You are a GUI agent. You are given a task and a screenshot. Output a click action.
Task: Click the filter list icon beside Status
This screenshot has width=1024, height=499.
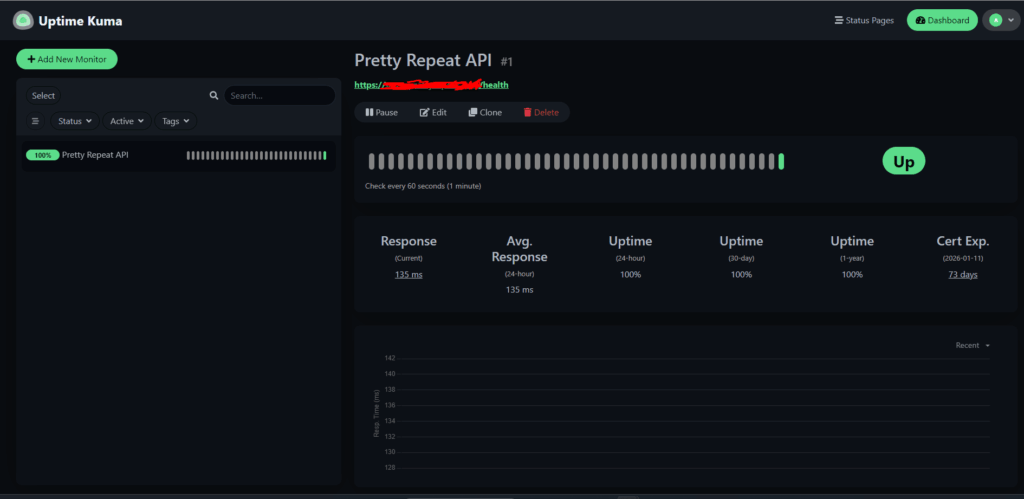pyautogui.click(x=35, y=121)
